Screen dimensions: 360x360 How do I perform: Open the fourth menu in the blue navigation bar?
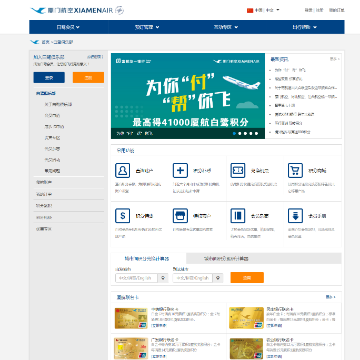pos(304,27)
